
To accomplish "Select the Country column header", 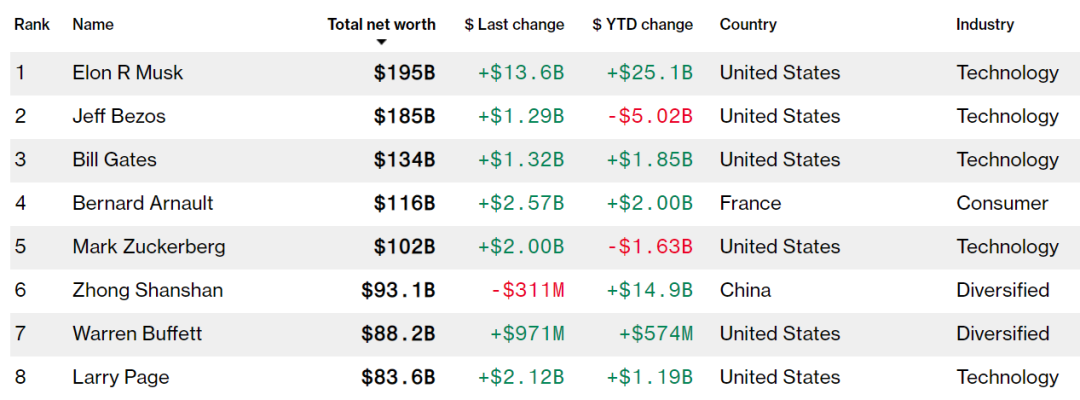I will coord(748,25).
